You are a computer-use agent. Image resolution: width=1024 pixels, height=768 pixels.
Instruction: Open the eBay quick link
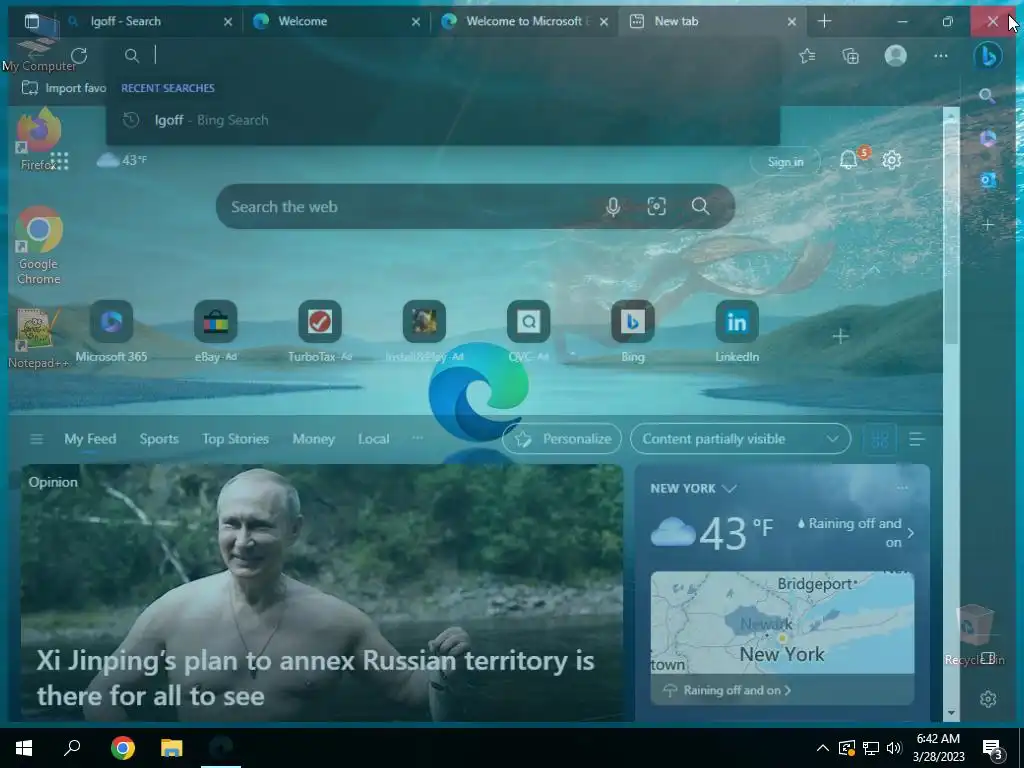point(216,331)
